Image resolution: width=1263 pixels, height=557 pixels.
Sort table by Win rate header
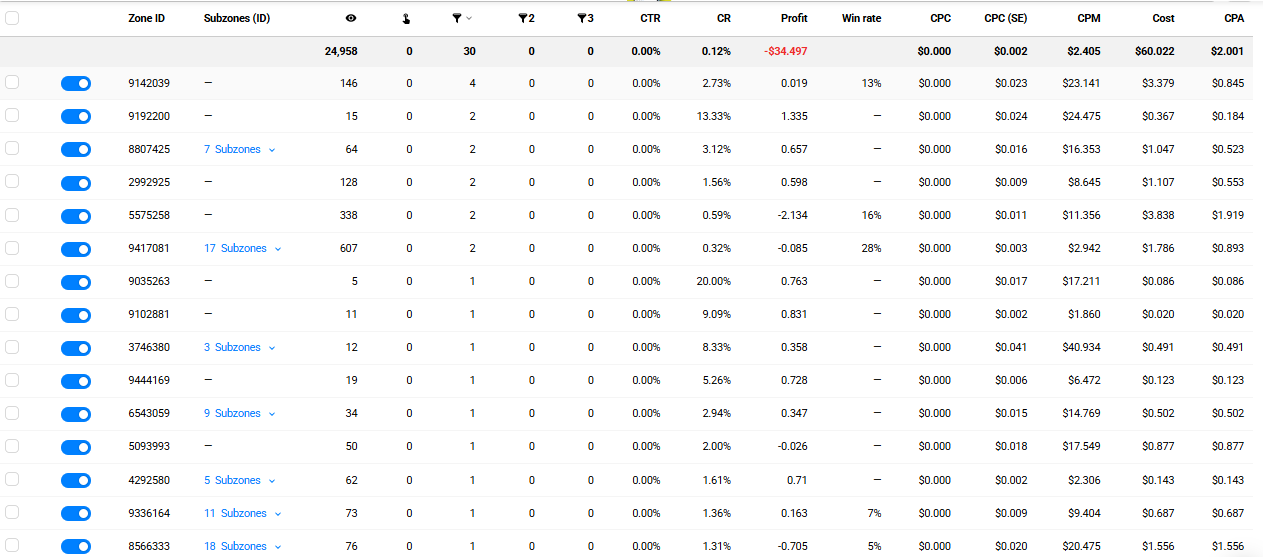pos(861,18)
